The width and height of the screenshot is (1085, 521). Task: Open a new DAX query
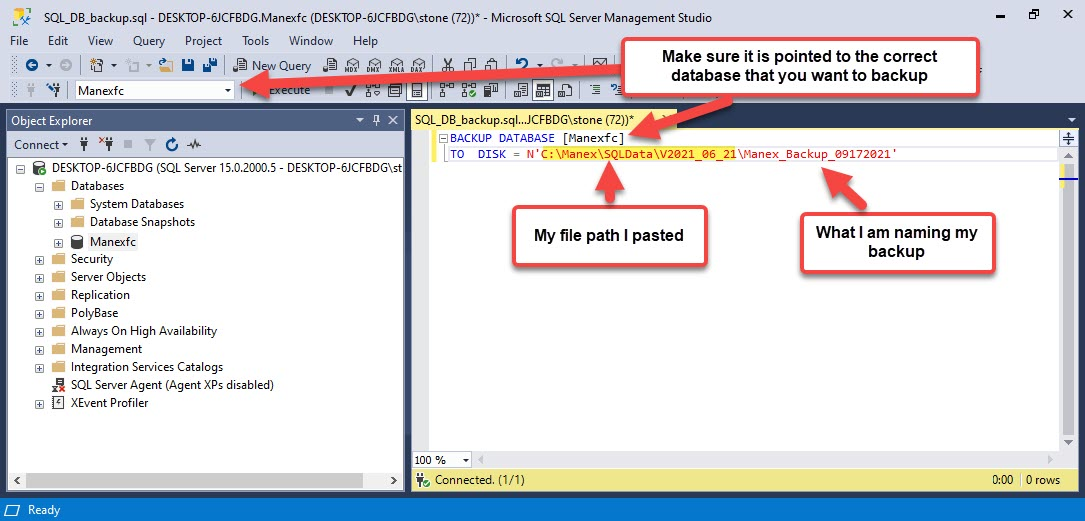pyautogui.click(x=418, y=66)
